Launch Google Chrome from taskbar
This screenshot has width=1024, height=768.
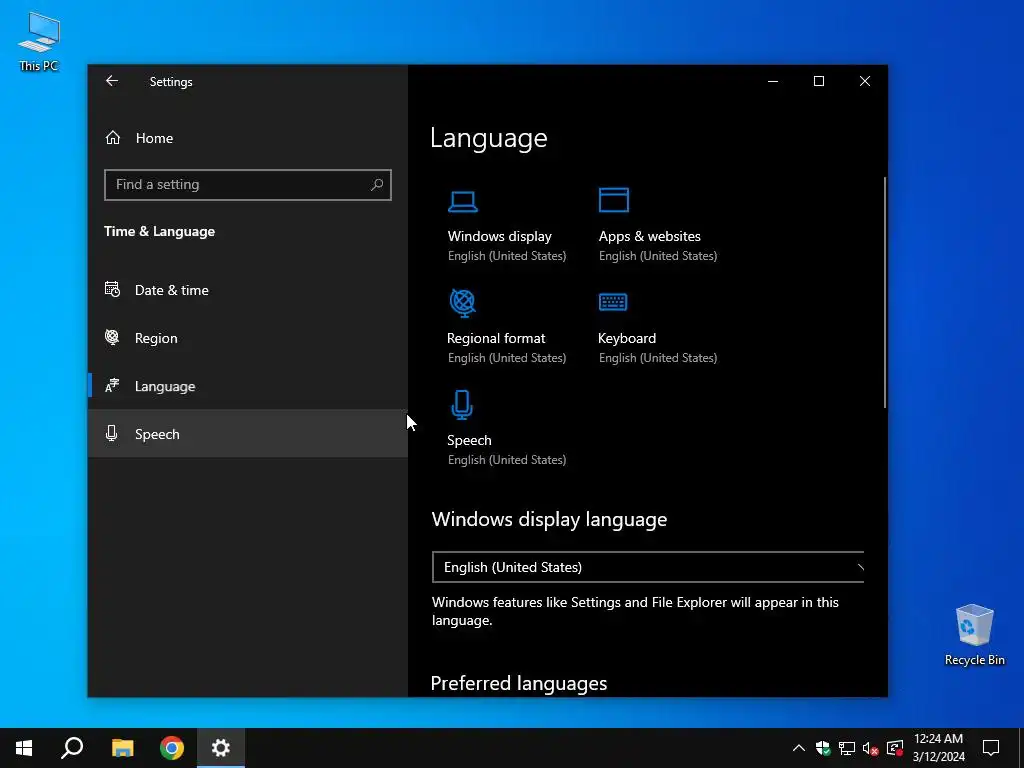172,748
